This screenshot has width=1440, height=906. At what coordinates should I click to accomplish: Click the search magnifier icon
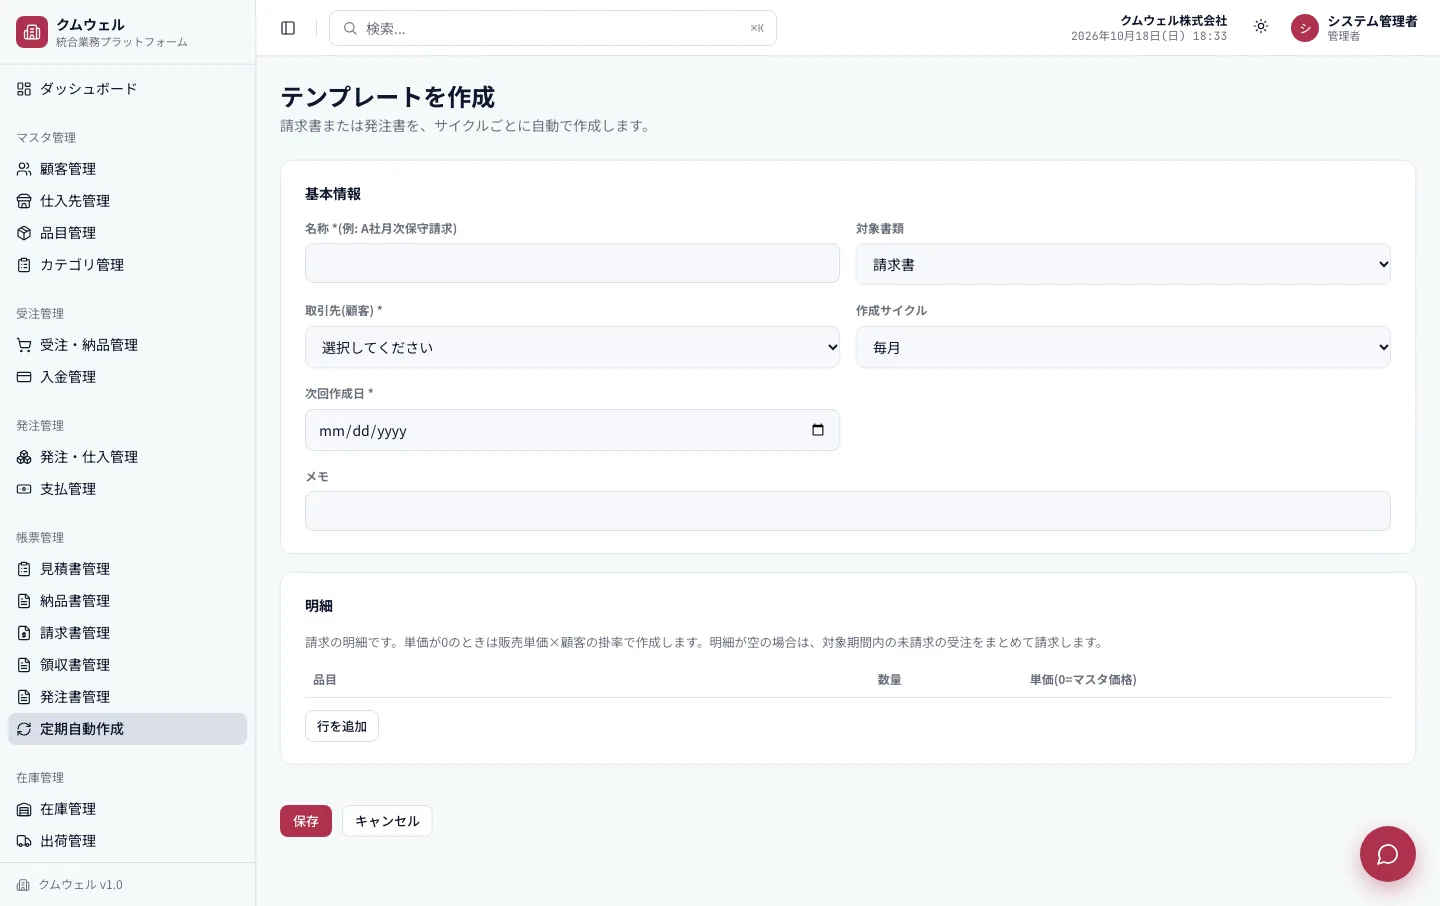[350, 28]
